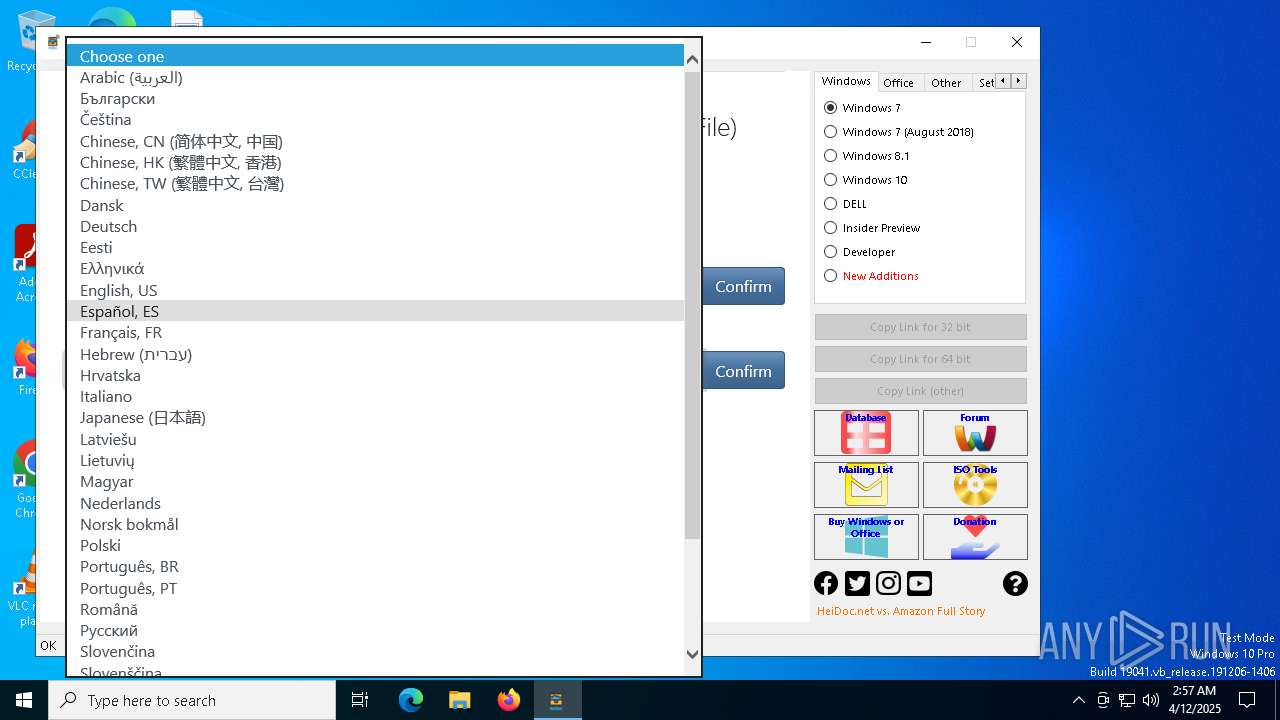Viewport: 1280px width, 720px height.
Task: Click the taskbar search box
Action: 192,700
